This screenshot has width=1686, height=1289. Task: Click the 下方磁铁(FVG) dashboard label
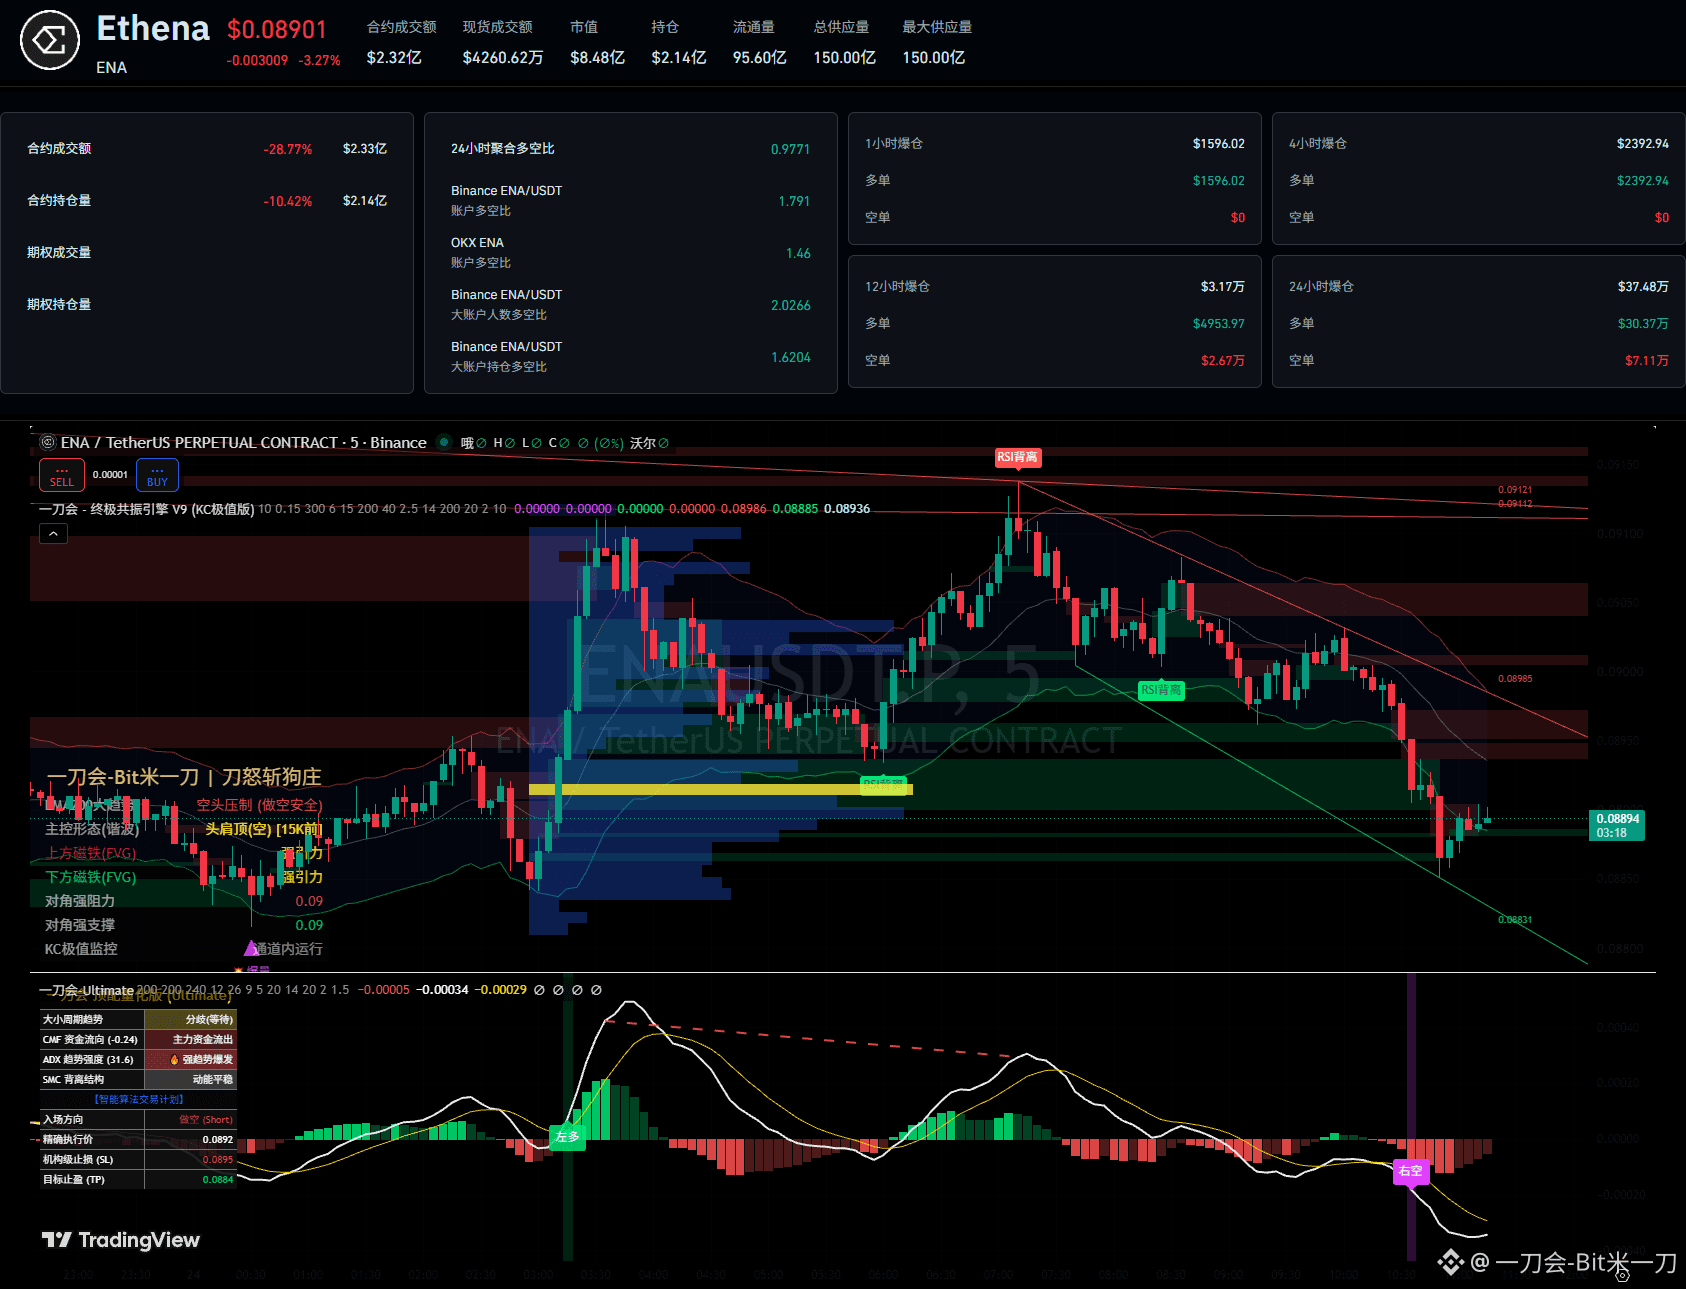pos(91,877)
